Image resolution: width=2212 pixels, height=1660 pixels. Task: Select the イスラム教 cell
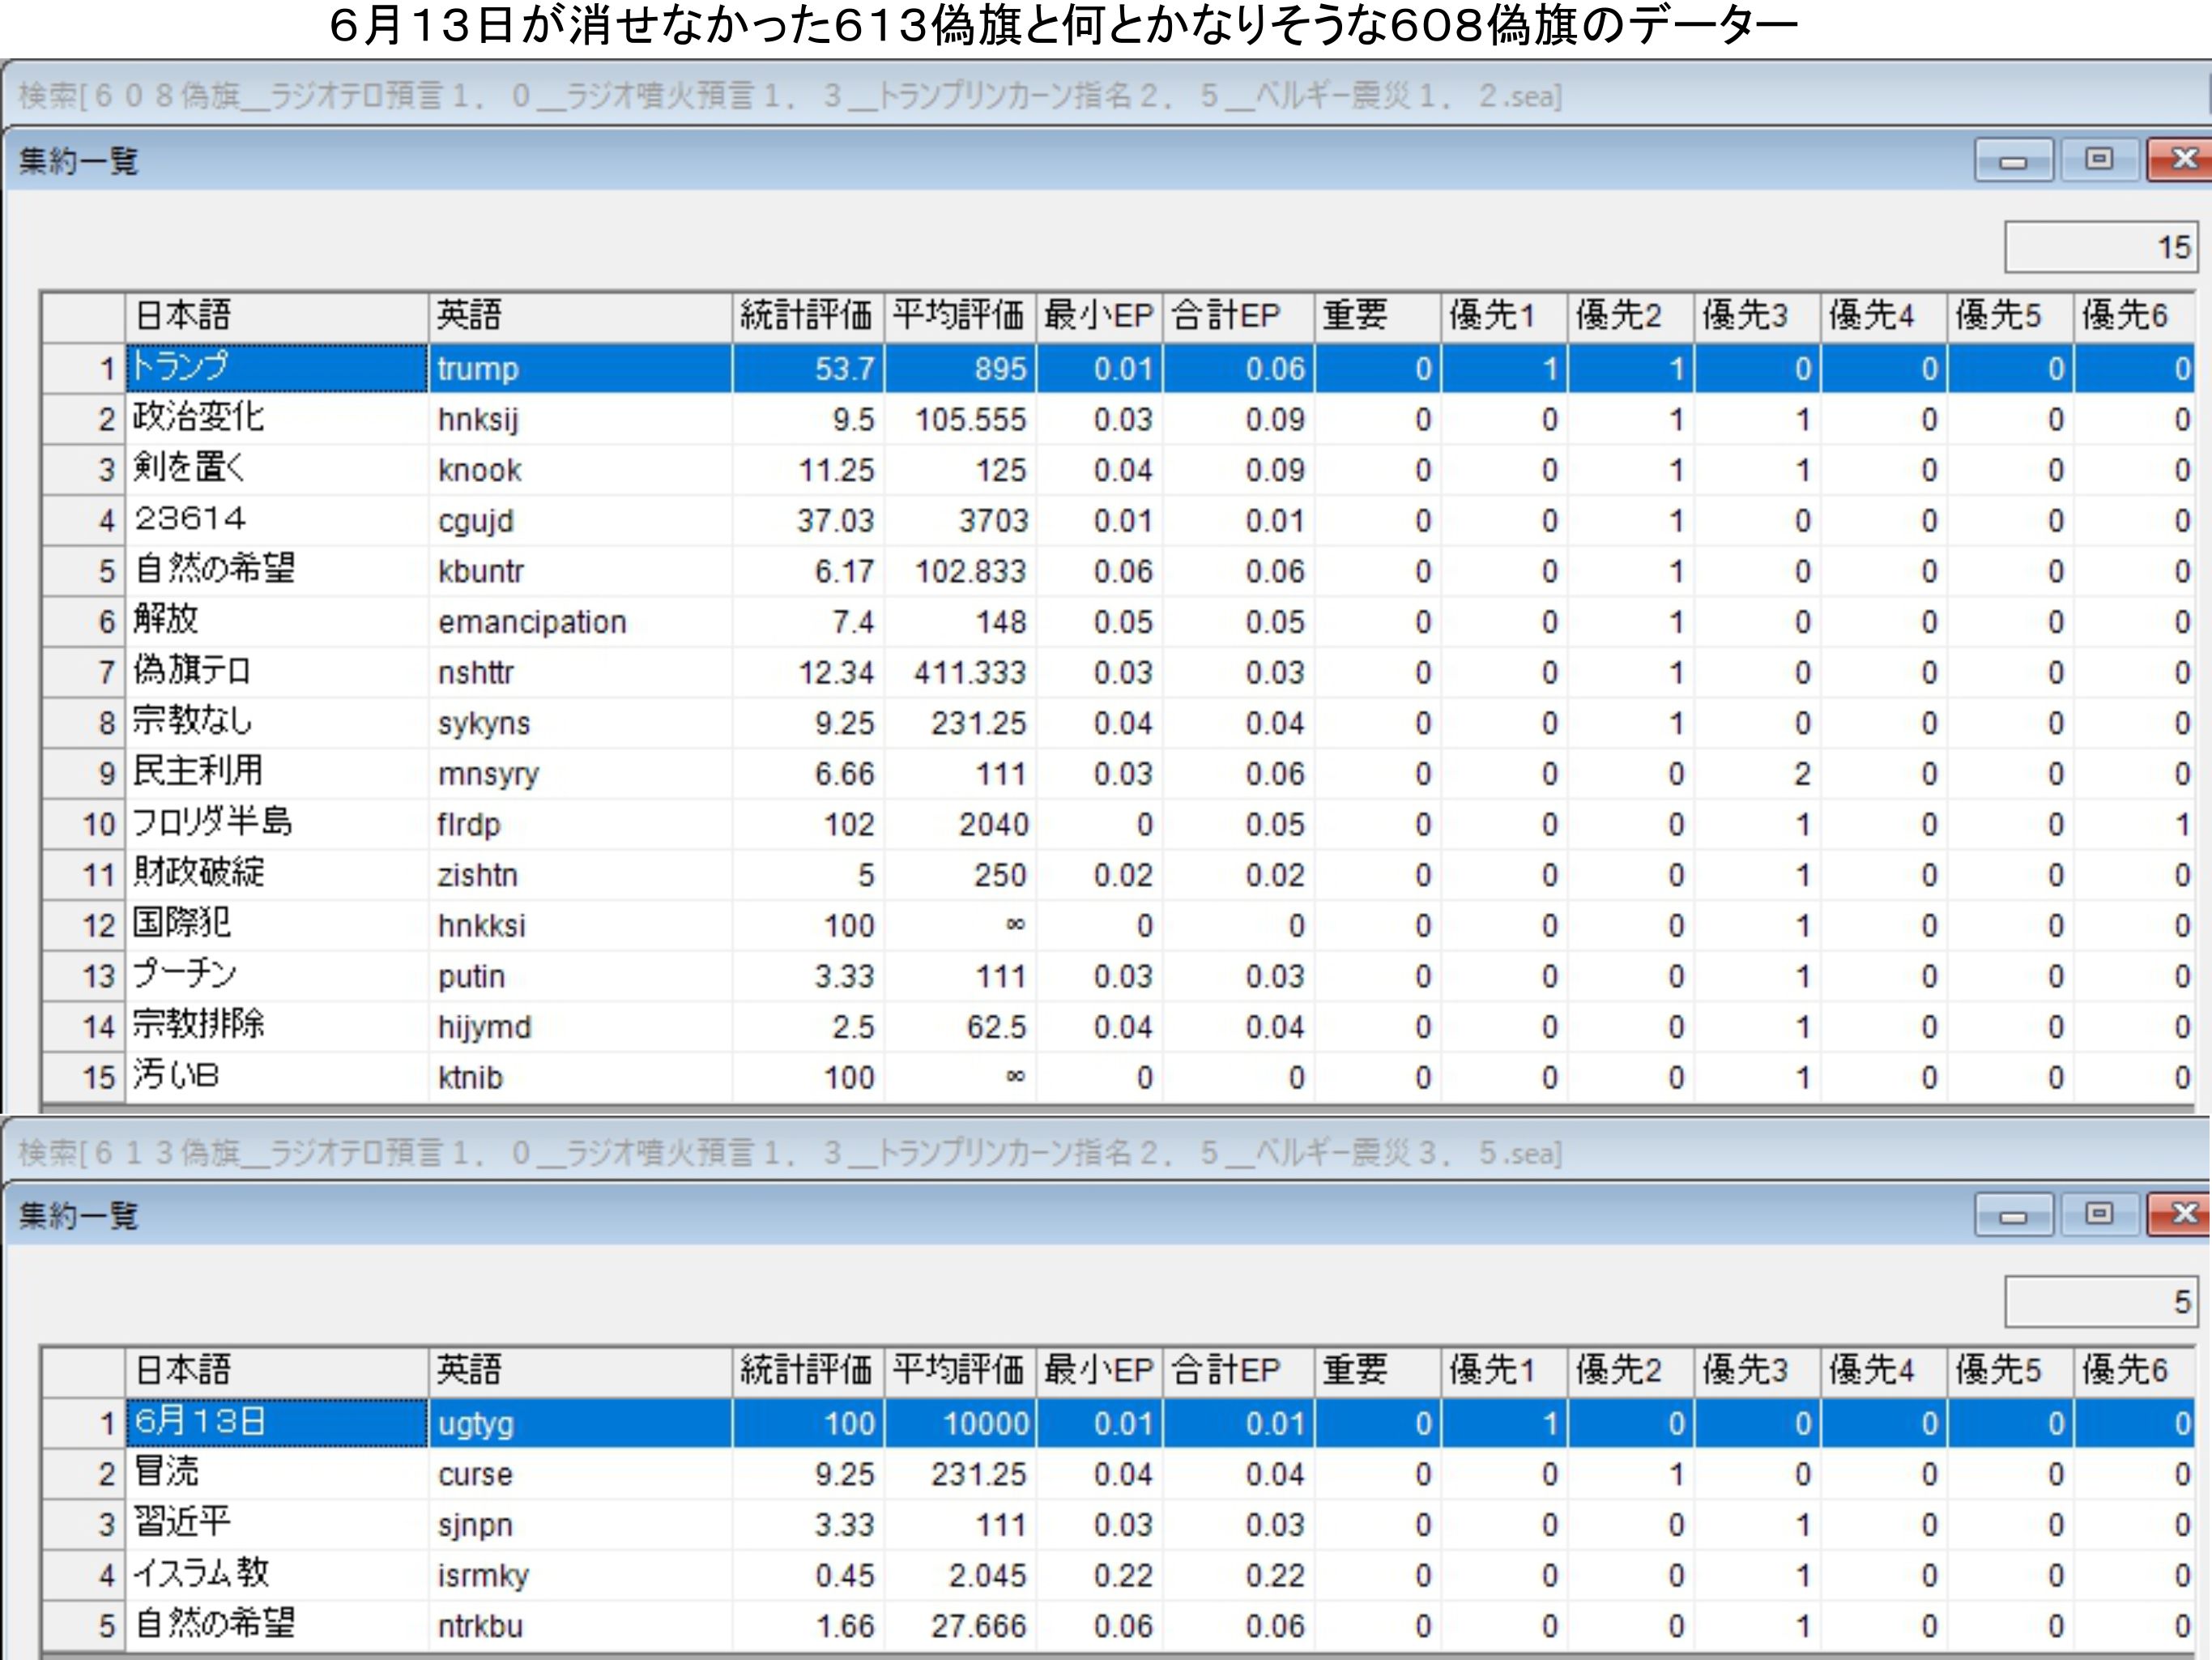pos(277,1575)
